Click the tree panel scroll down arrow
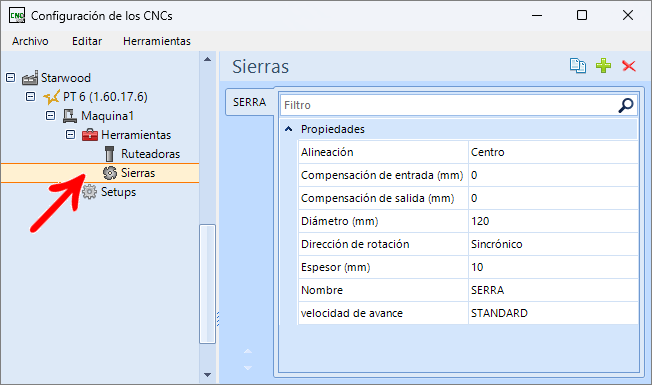Viewport: 654px width, 388px height. coord(207,375)
